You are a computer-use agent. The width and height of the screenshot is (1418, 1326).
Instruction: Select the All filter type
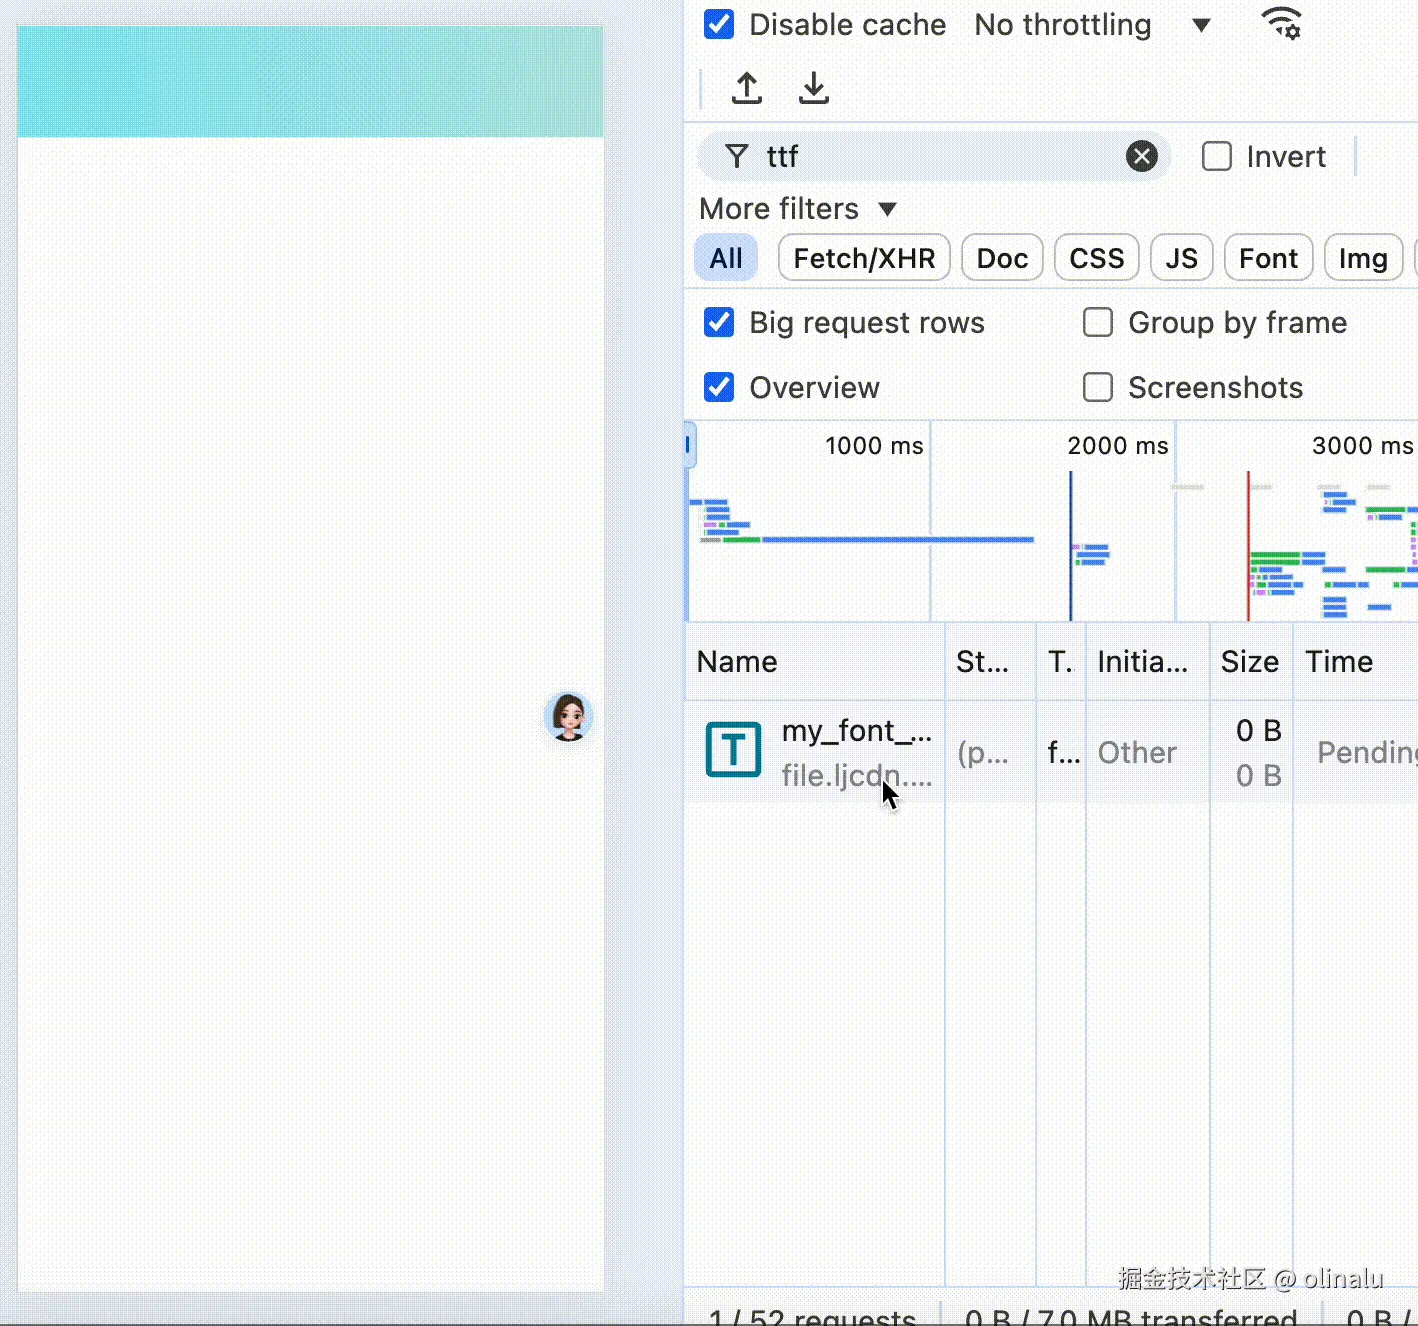click(726, 258)
